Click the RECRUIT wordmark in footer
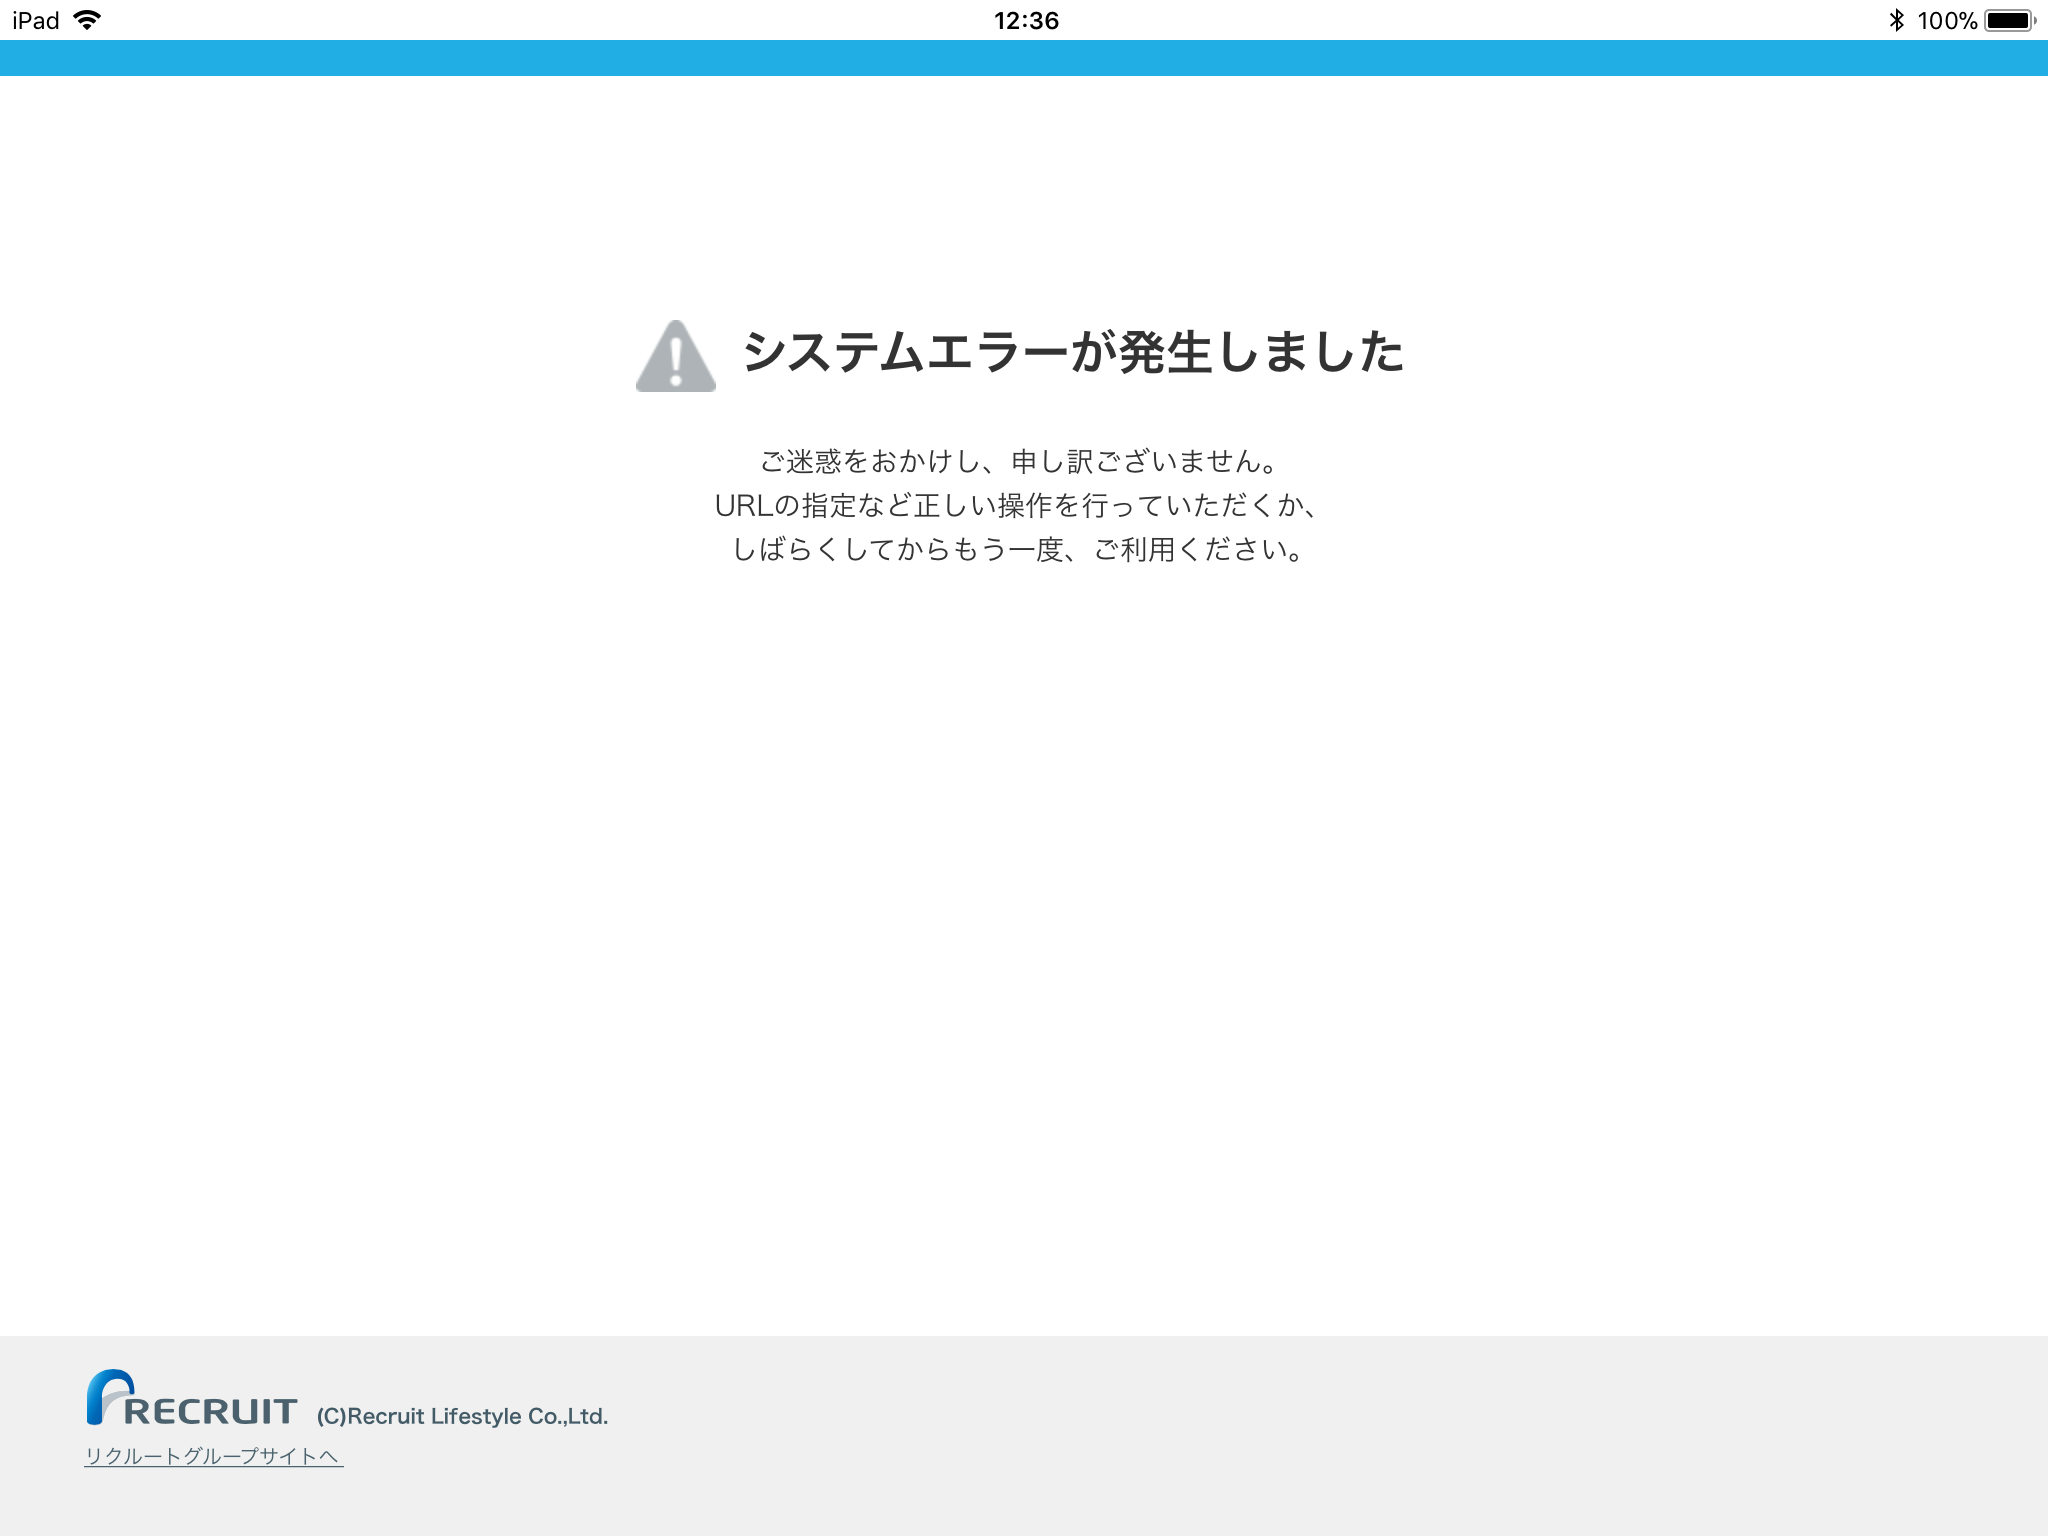 [211, 1411]
